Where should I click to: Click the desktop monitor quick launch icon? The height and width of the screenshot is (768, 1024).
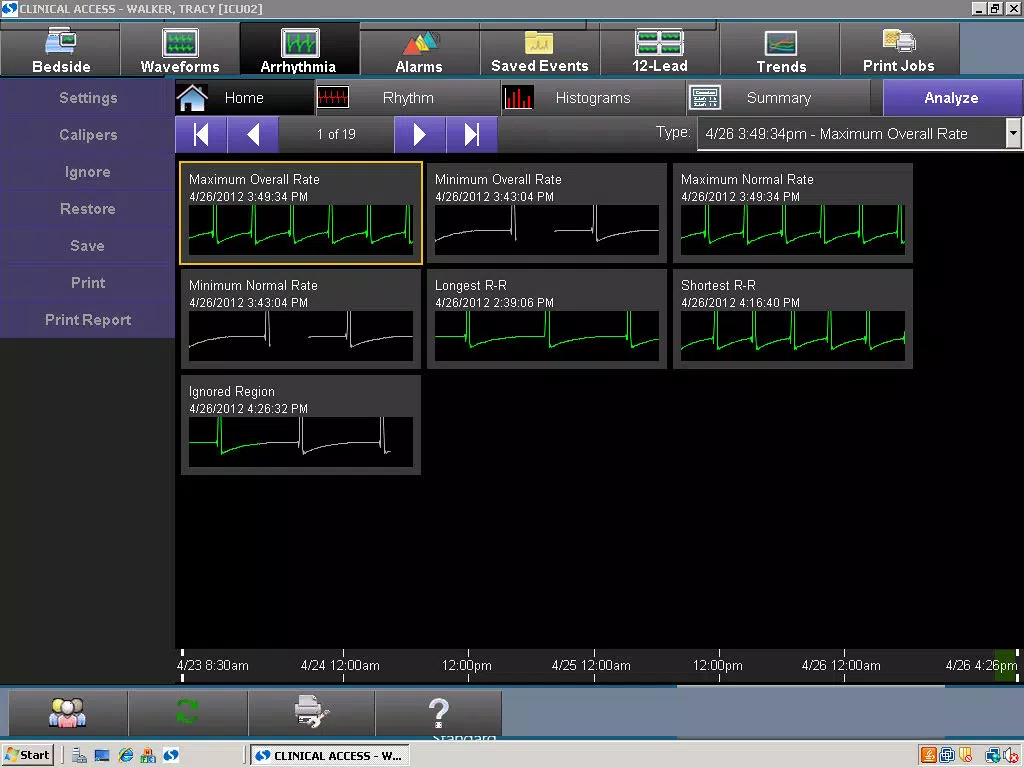click(102, 756)
